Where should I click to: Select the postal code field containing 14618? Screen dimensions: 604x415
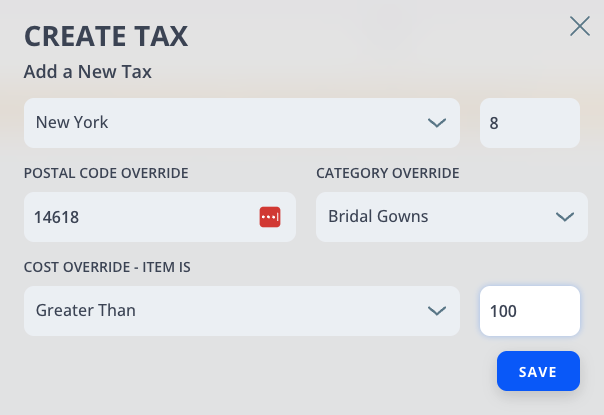160,217
